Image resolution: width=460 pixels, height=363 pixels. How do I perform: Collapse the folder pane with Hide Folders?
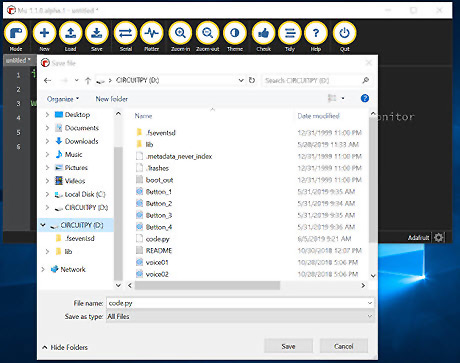click(x=65, y=347)
